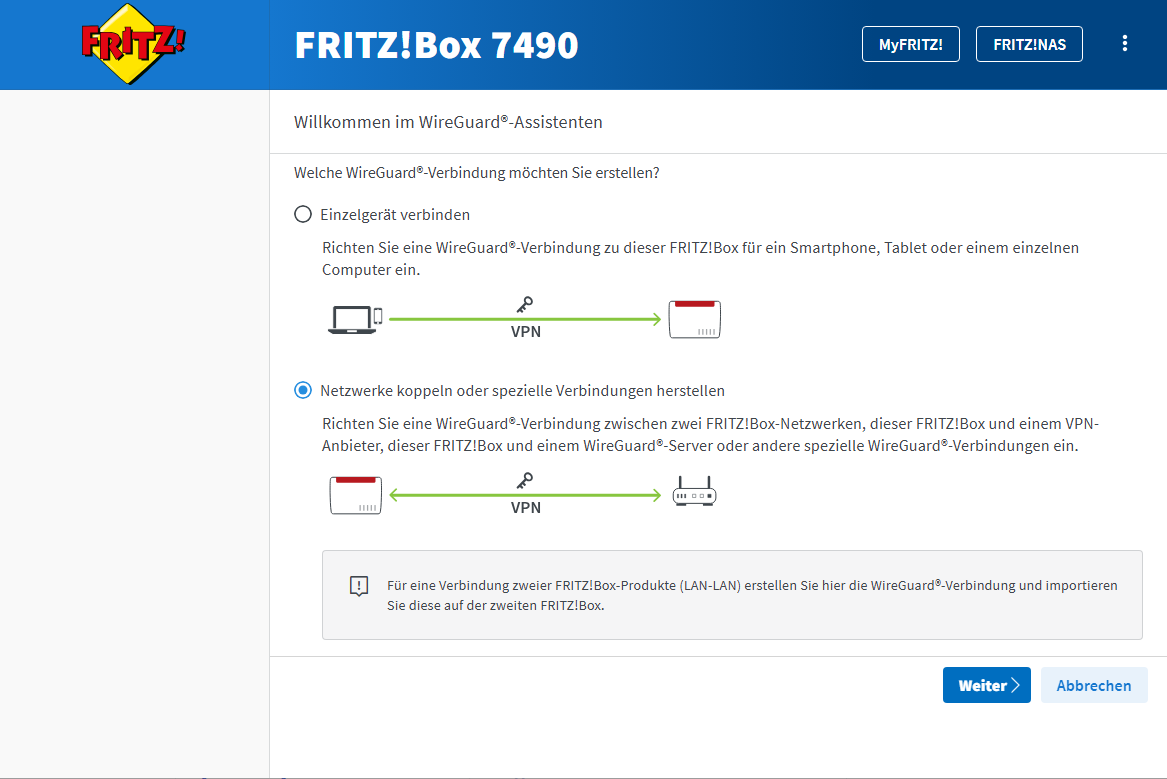Click the Weiter button
This screenshot has height=779, width=1167.
coord(986,686)
